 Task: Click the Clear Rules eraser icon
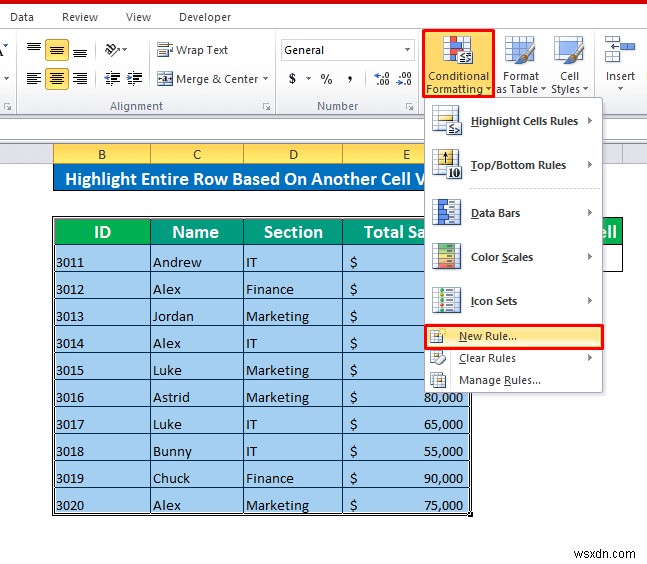tap(438, 357)
